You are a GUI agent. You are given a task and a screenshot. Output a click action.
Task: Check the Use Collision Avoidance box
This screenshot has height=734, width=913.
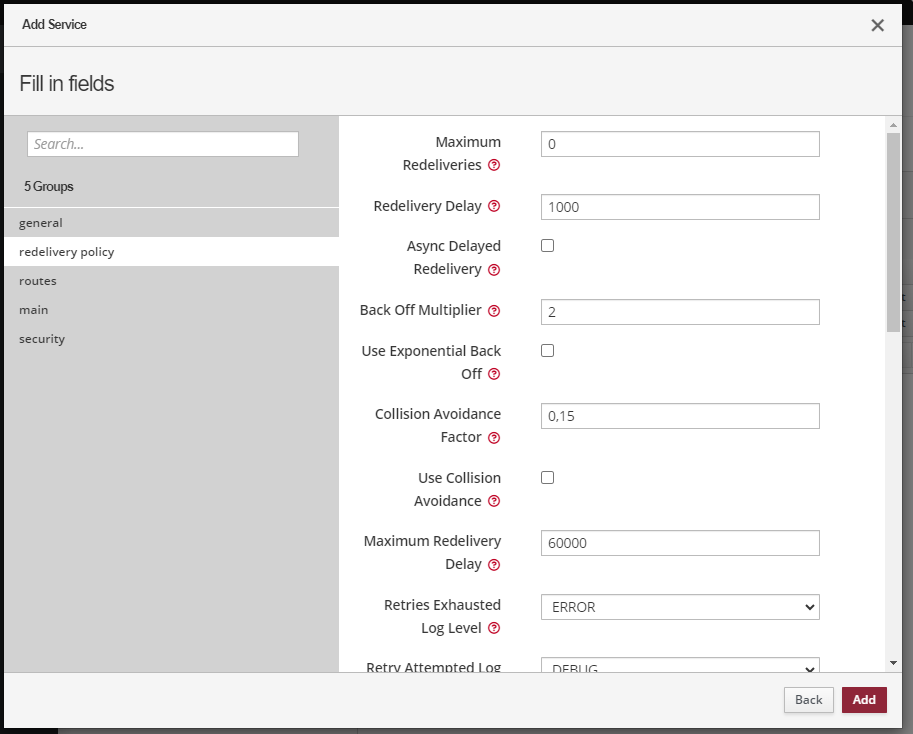click(547, 478)
